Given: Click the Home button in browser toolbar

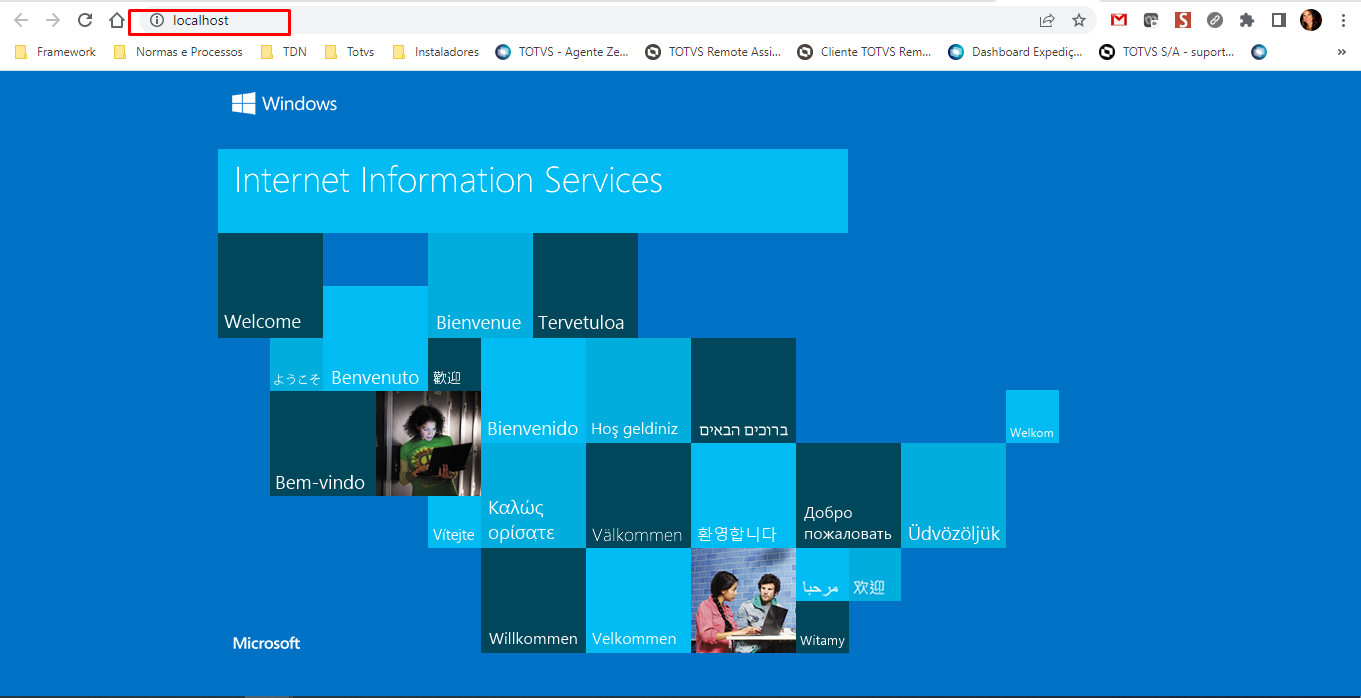Looking at the screenshot, I should click(117, 20).
